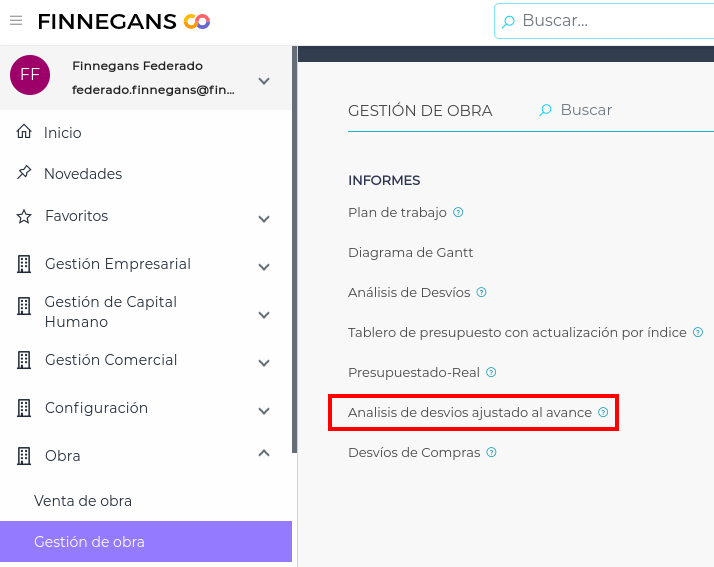Expand the Configuración menu chevron
Image resolution: width=714 pixels, height=567 pixels.
tap(264, 410)
